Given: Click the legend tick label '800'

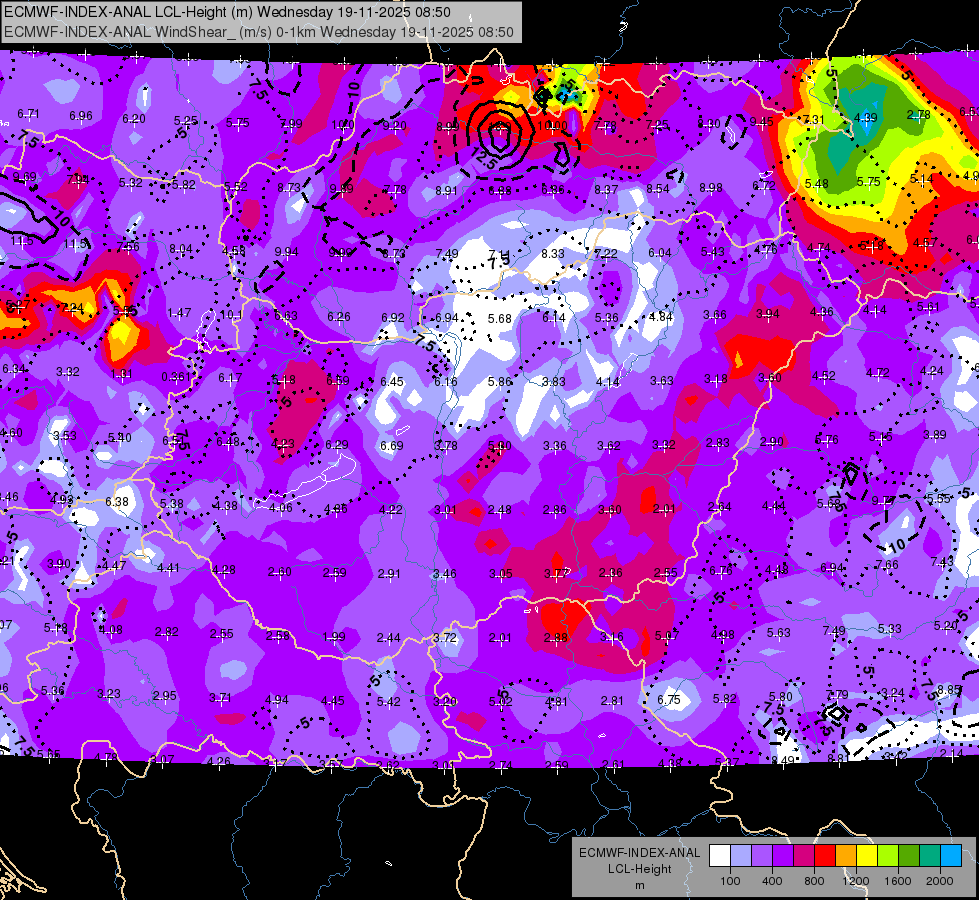Looking at the screenshot, I should point(814,881).
